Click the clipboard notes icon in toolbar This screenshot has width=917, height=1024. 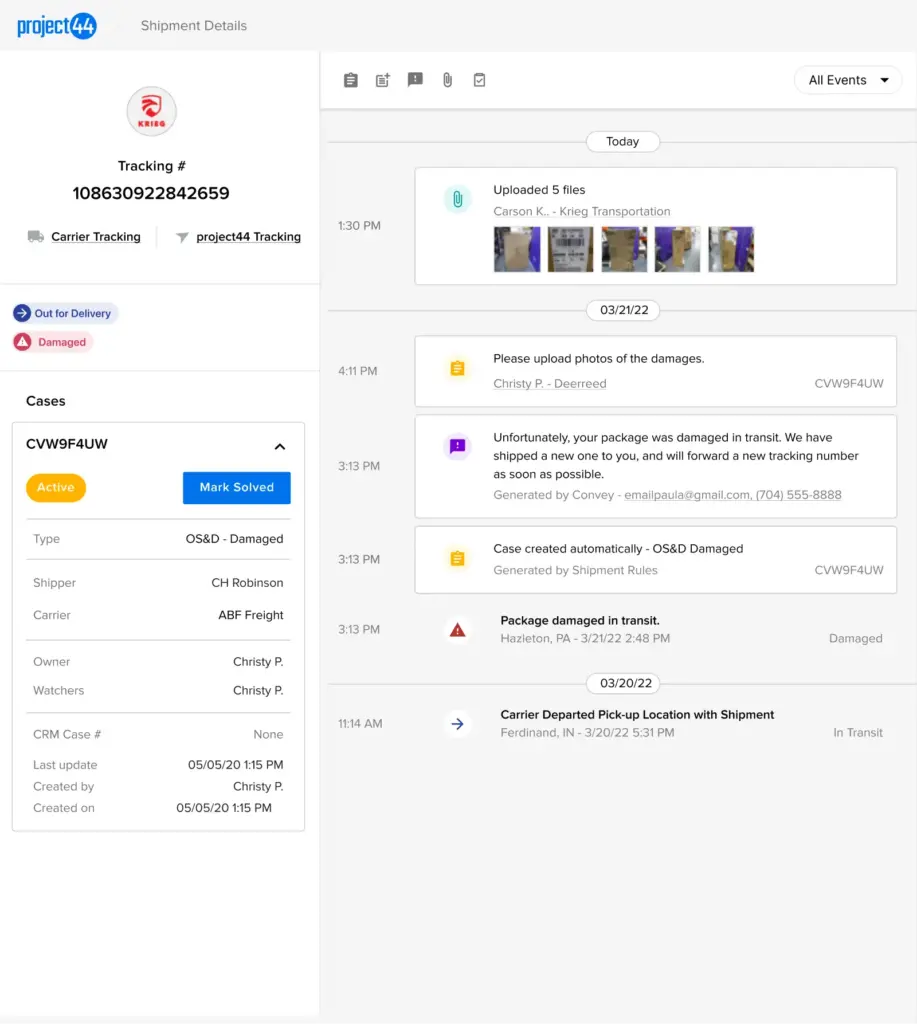(351, 80)
